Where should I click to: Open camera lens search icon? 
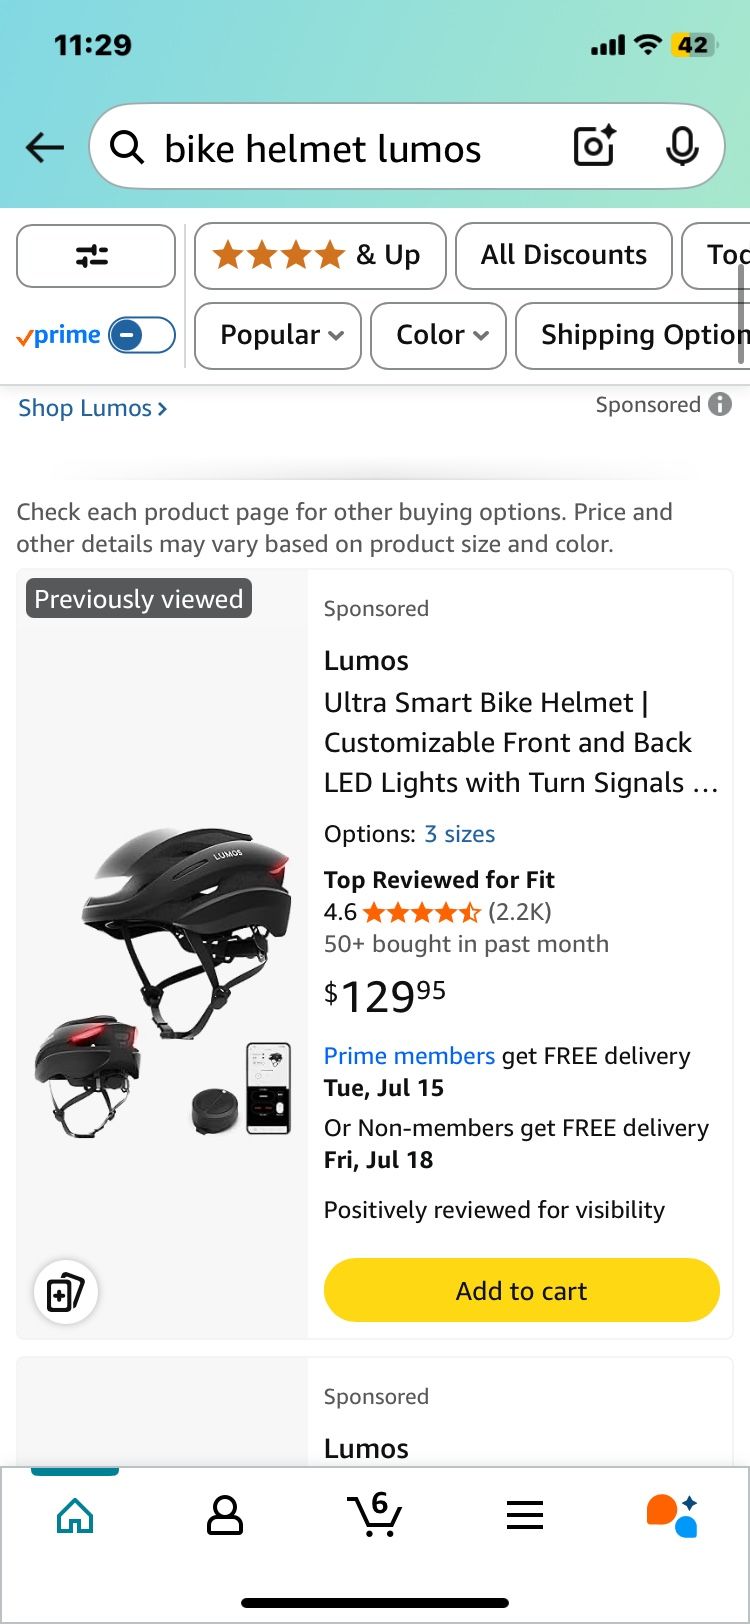pos(594,147)
